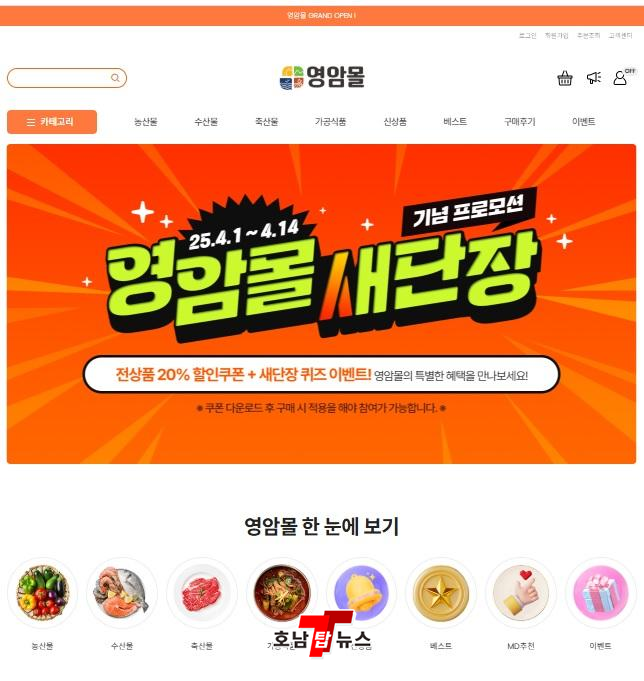Select the 축산물 meat circle icon
The width and height of the screenshot is (644, 681).
(x=201, y=592)
